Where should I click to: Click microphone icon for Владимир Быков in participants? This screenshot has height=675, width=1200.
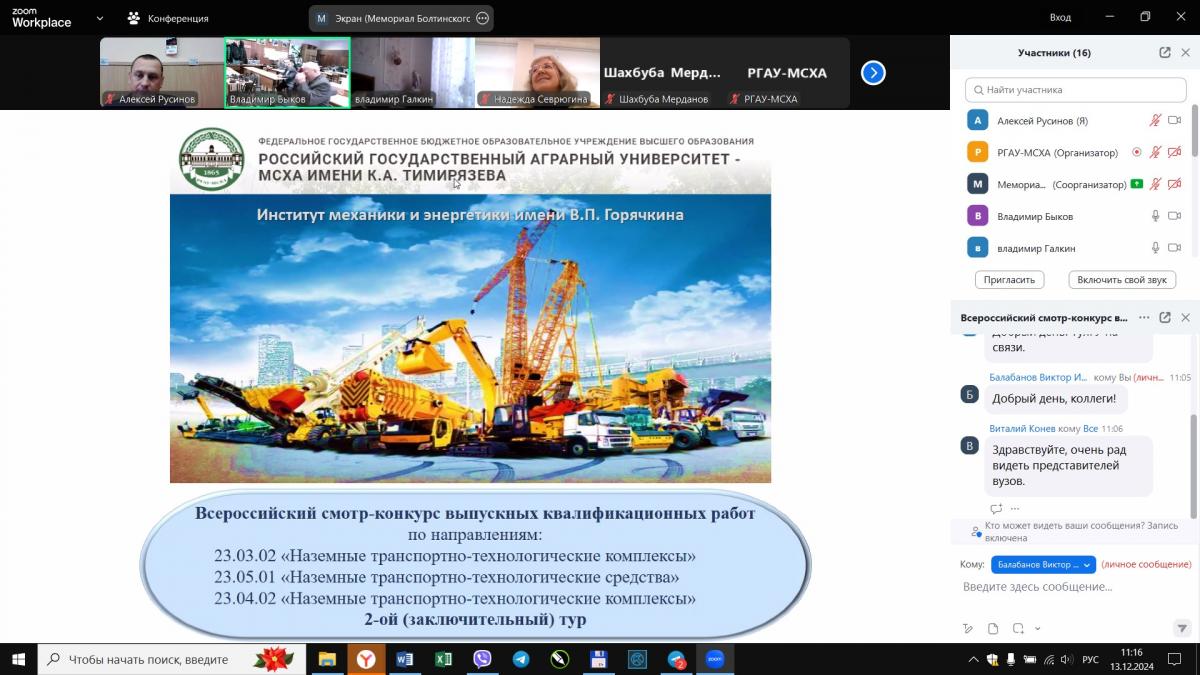pos(1155,216)
